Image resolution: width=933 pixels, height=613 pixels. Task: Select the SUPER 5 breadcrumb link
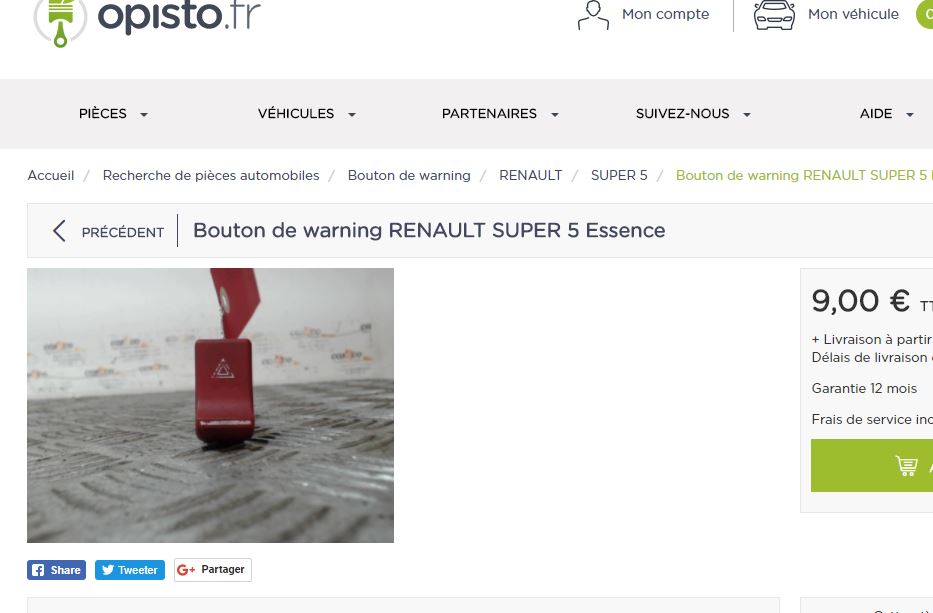[x=619, y=176]
